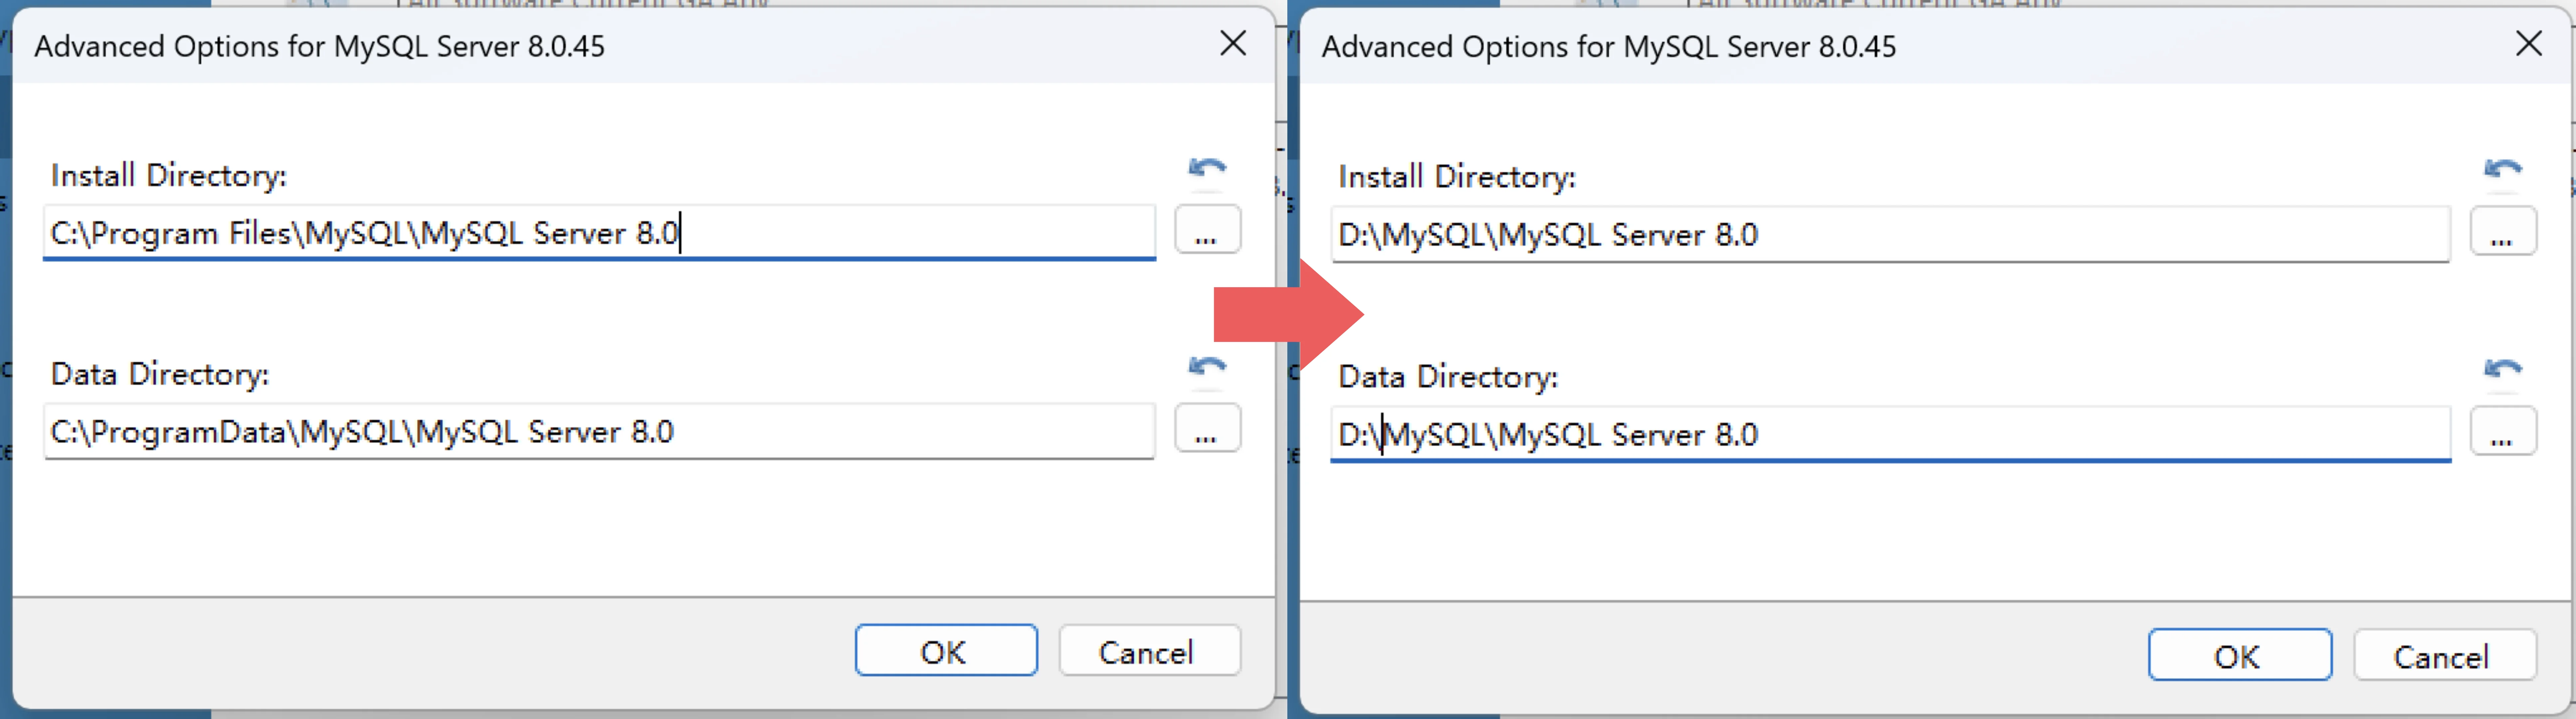Close the left Advanced Options dialog
Viewport: 2576px width, 719px height.
1233,43
